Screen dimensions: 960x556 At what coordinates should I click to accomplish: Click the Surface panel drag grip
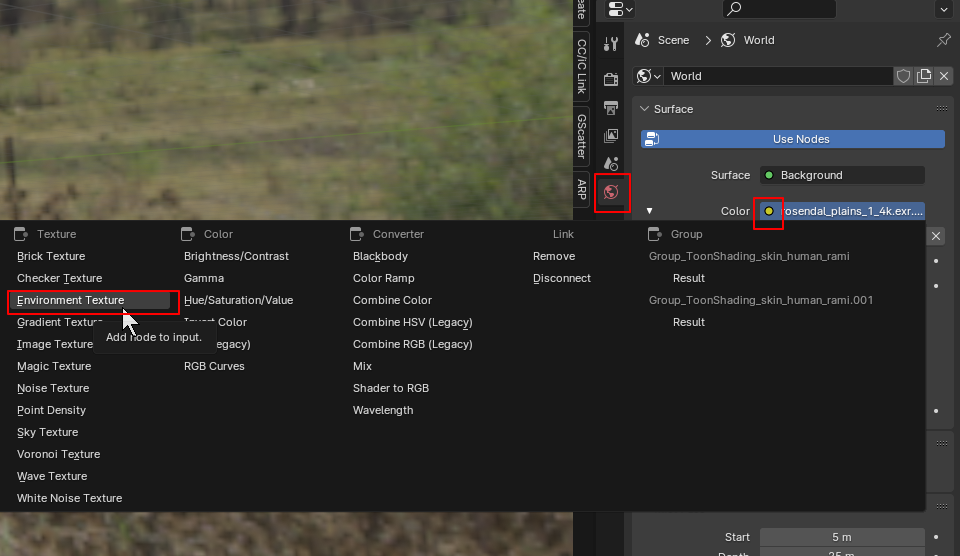pos(942,109)
